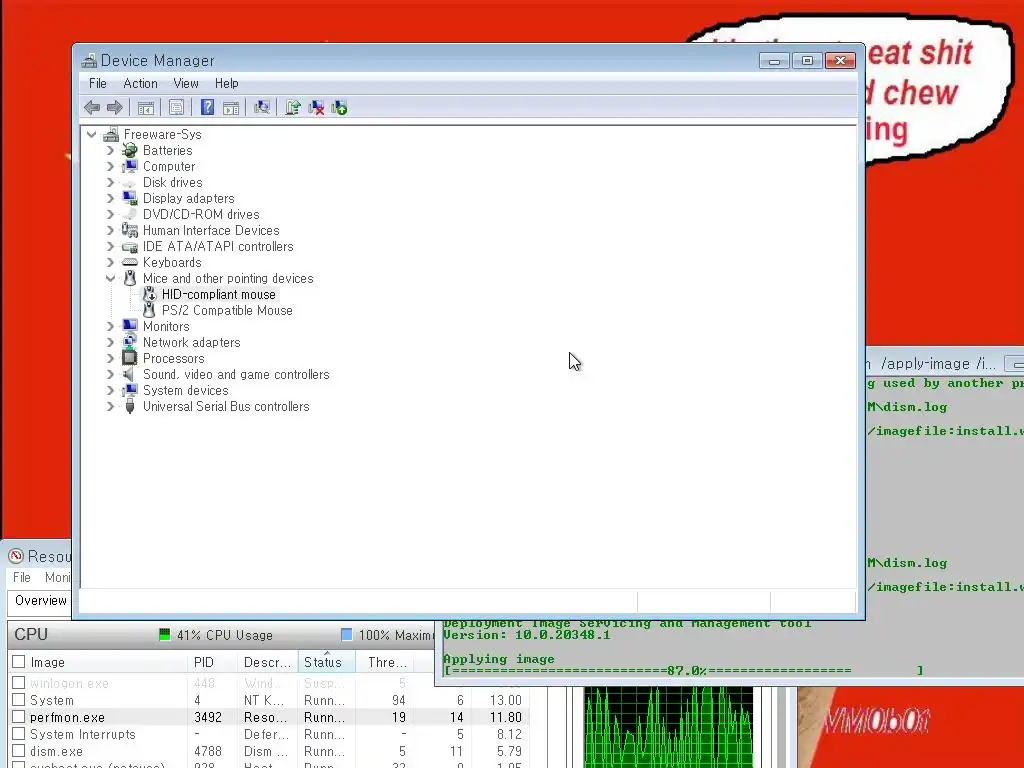The image size is (1024, 768).
Task: Click the Monitors category icon
Action: pos(129,326)
